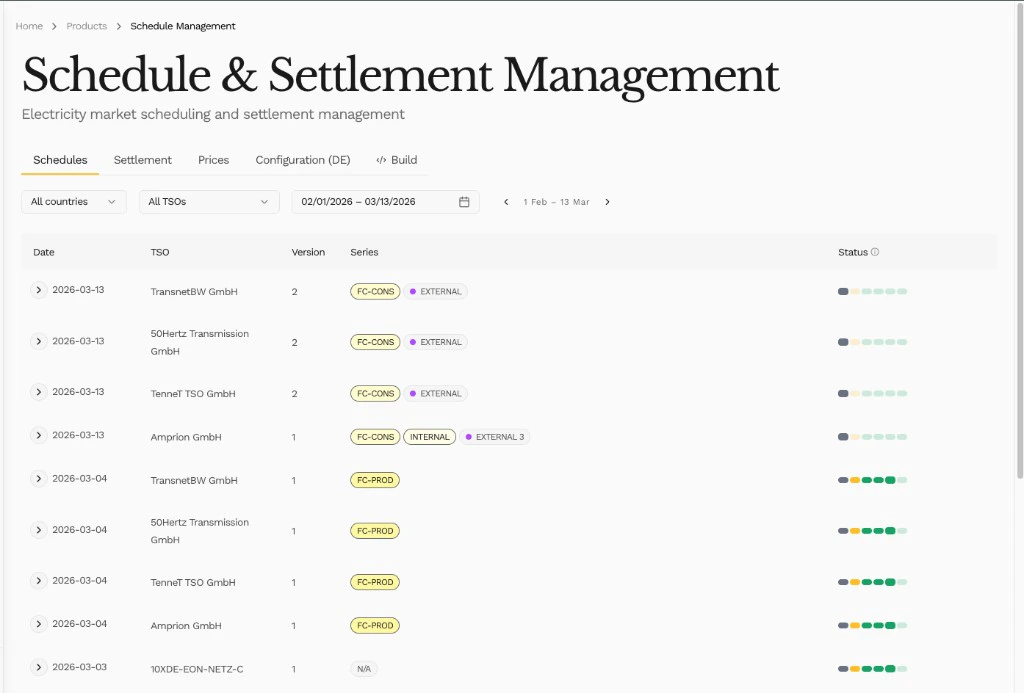Click the code icon next to Build tab
The image size is (1024, 693).
pos(379,159)
